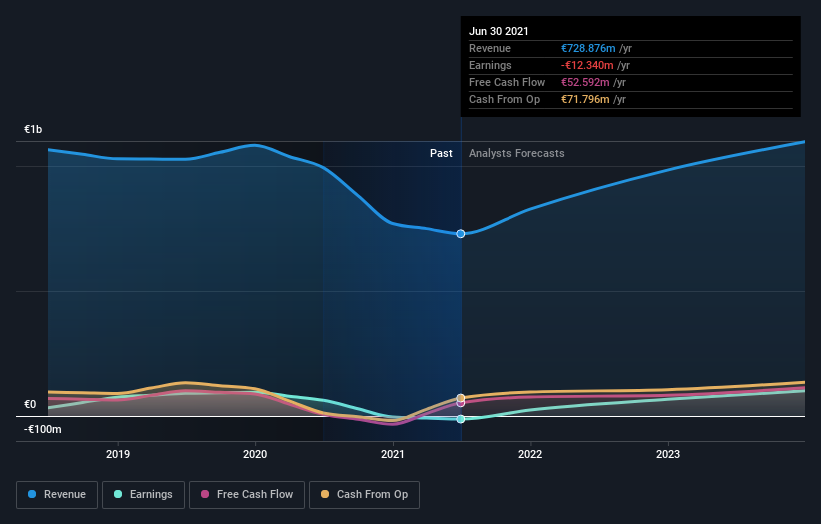Click the 'Analysts Forecasts' label

click(x=517, y=153)
